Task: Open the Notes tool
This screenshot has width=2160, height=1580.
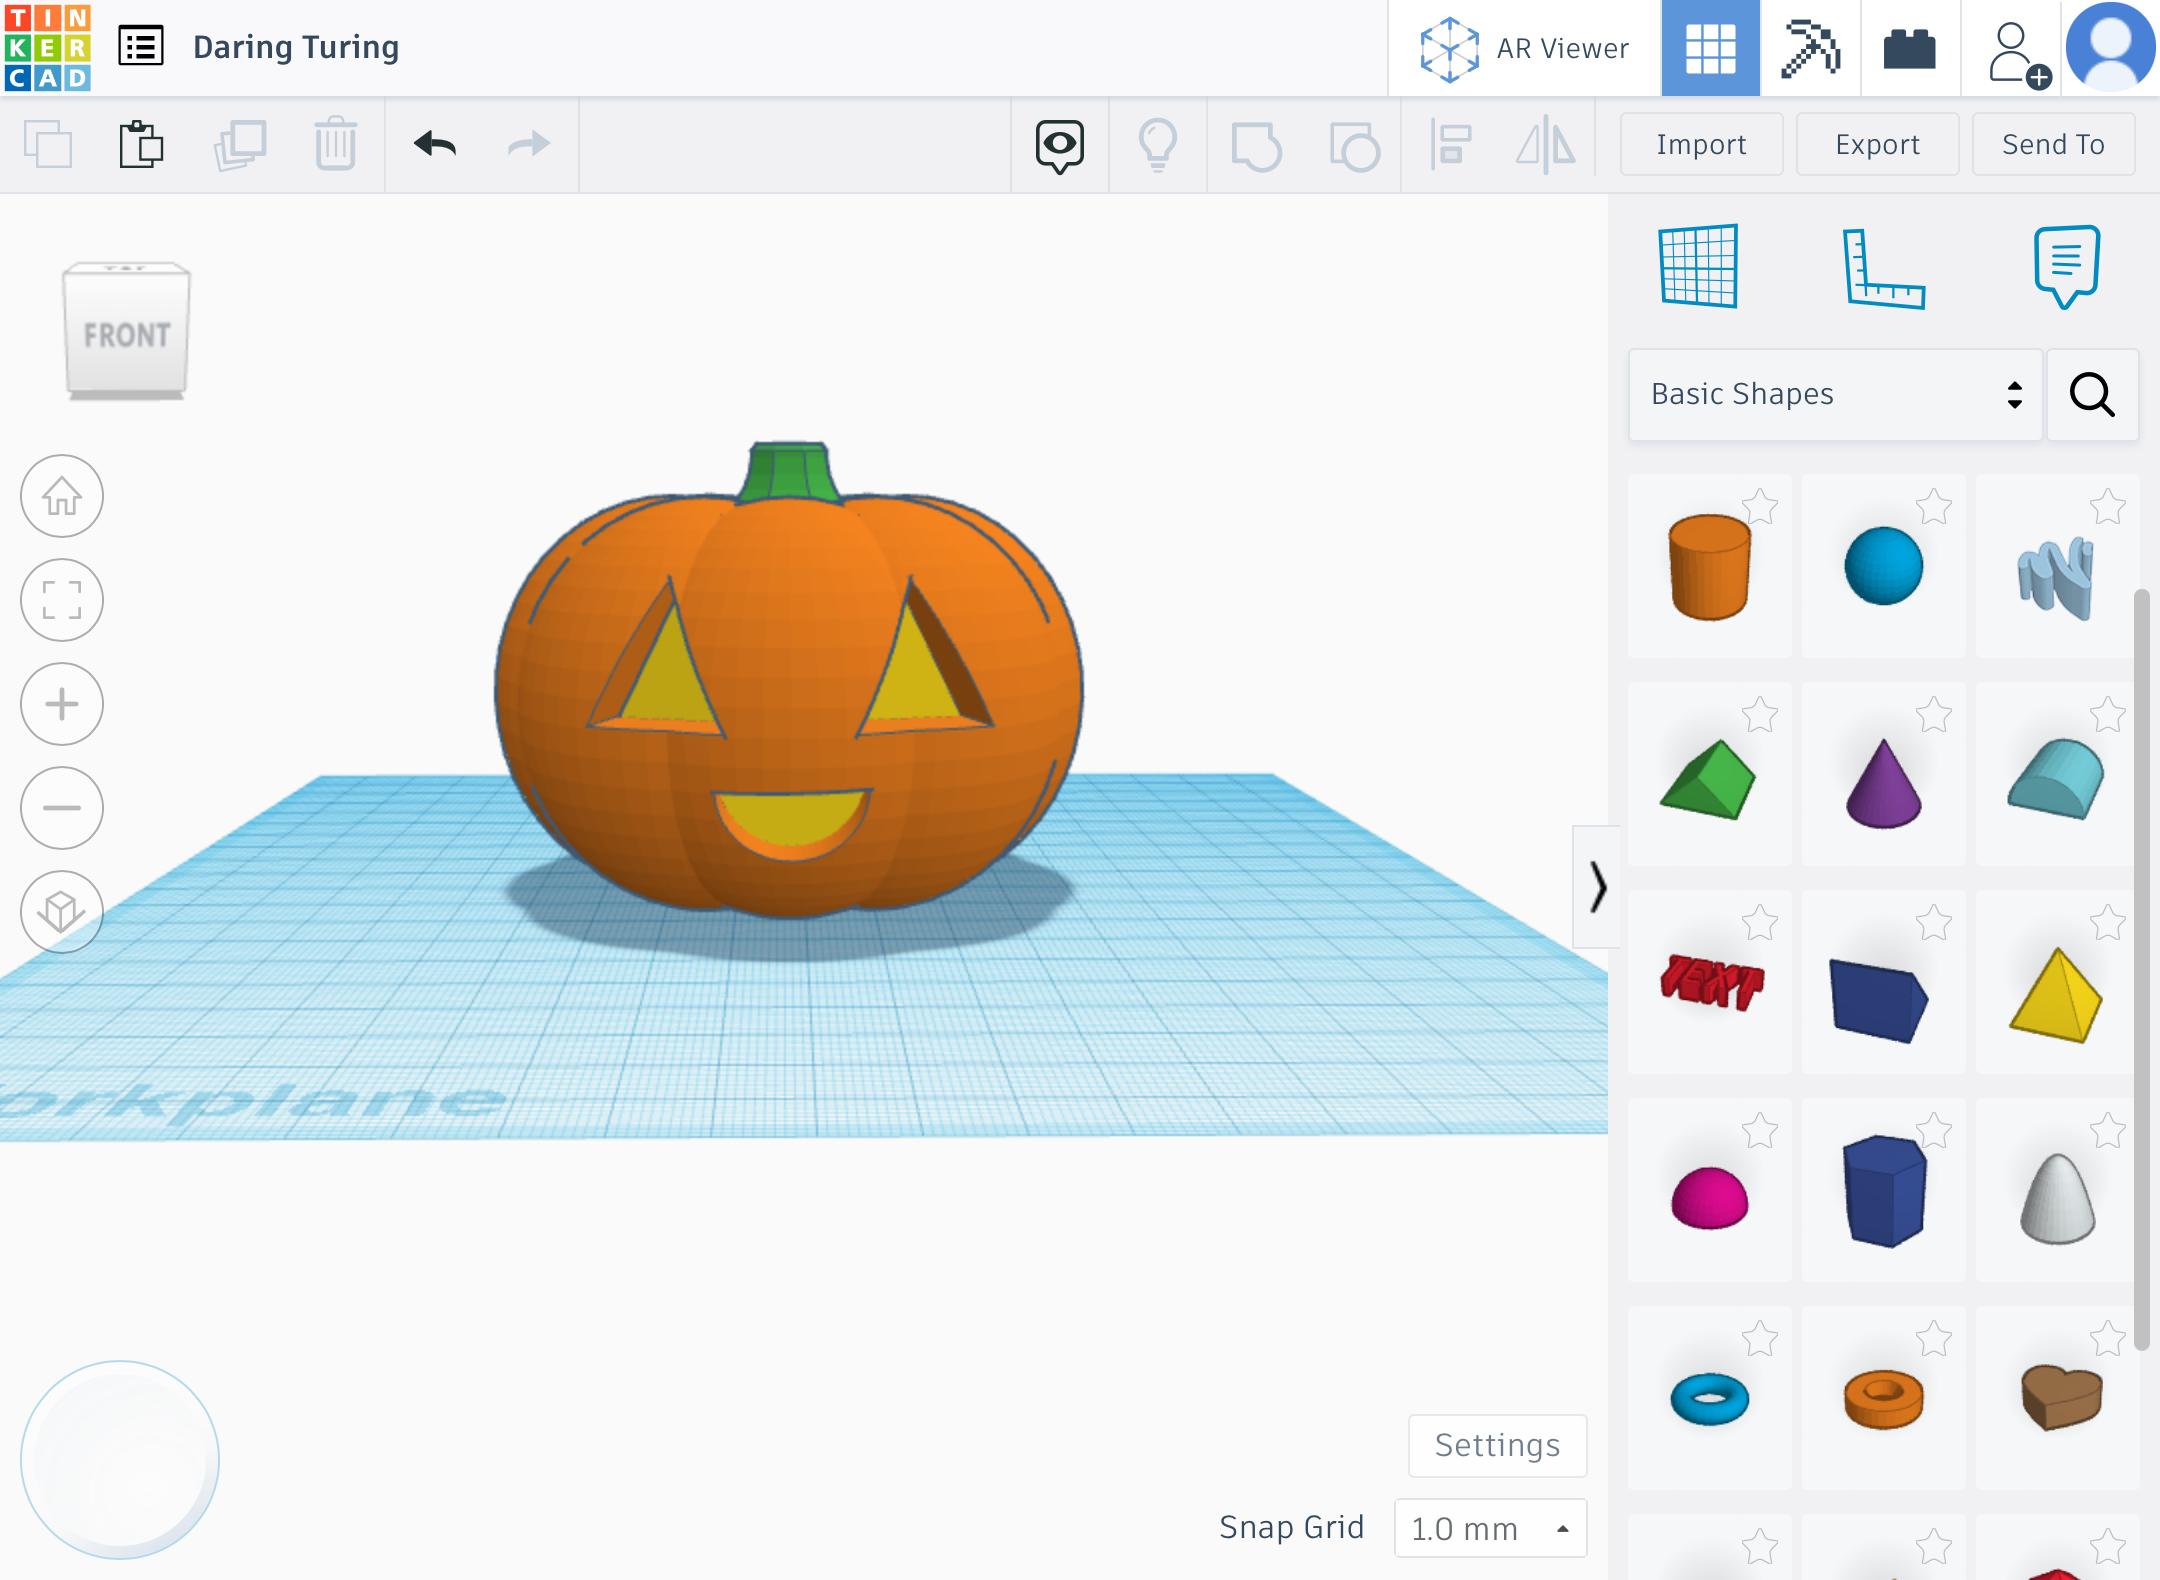Action: [x=2066, y=266]
